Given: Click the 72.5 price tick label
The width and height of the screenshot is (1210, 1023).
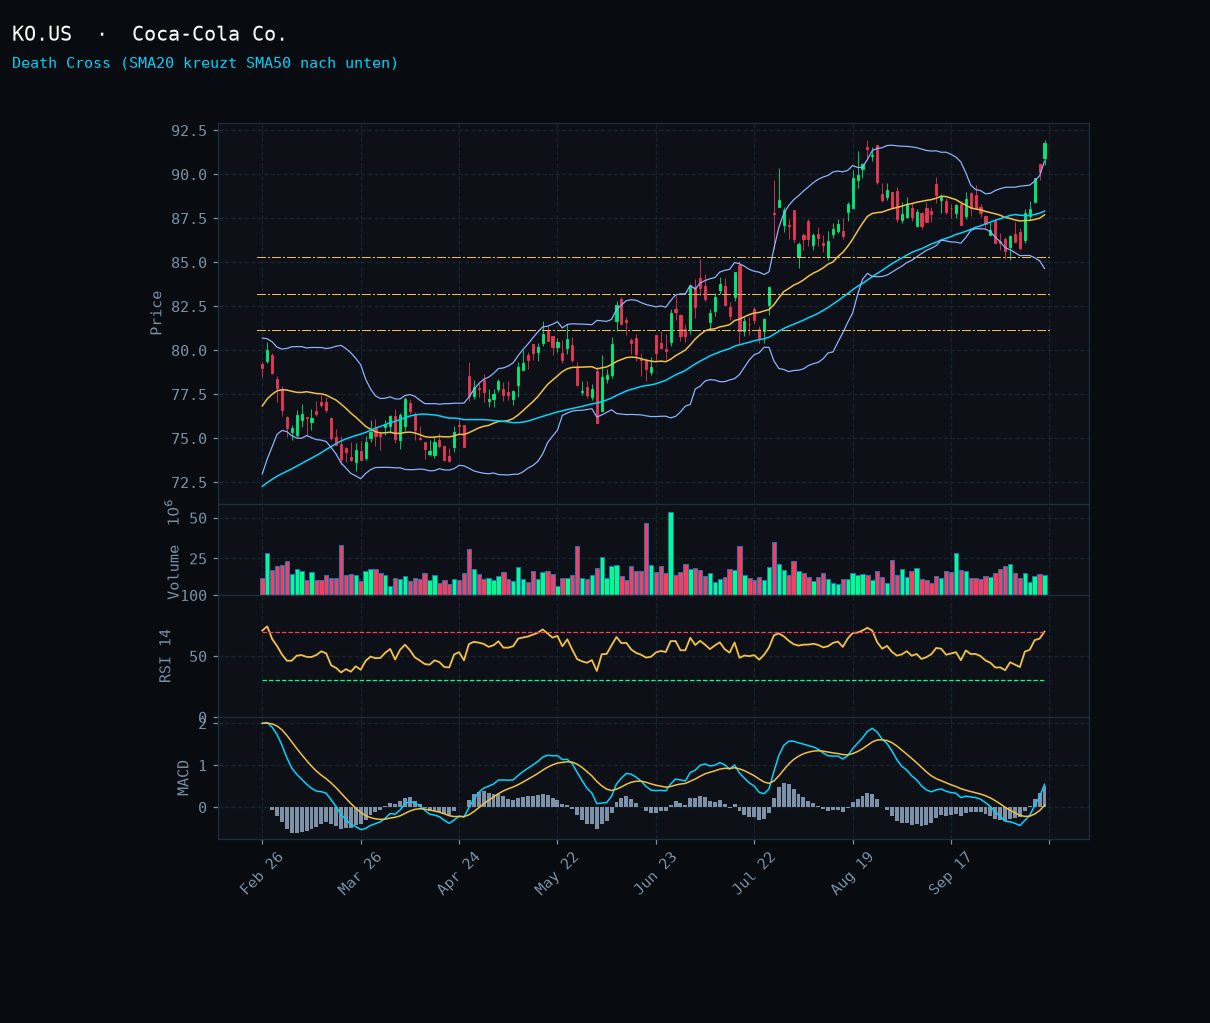Looking at the screenshot, I should [189, 483].
